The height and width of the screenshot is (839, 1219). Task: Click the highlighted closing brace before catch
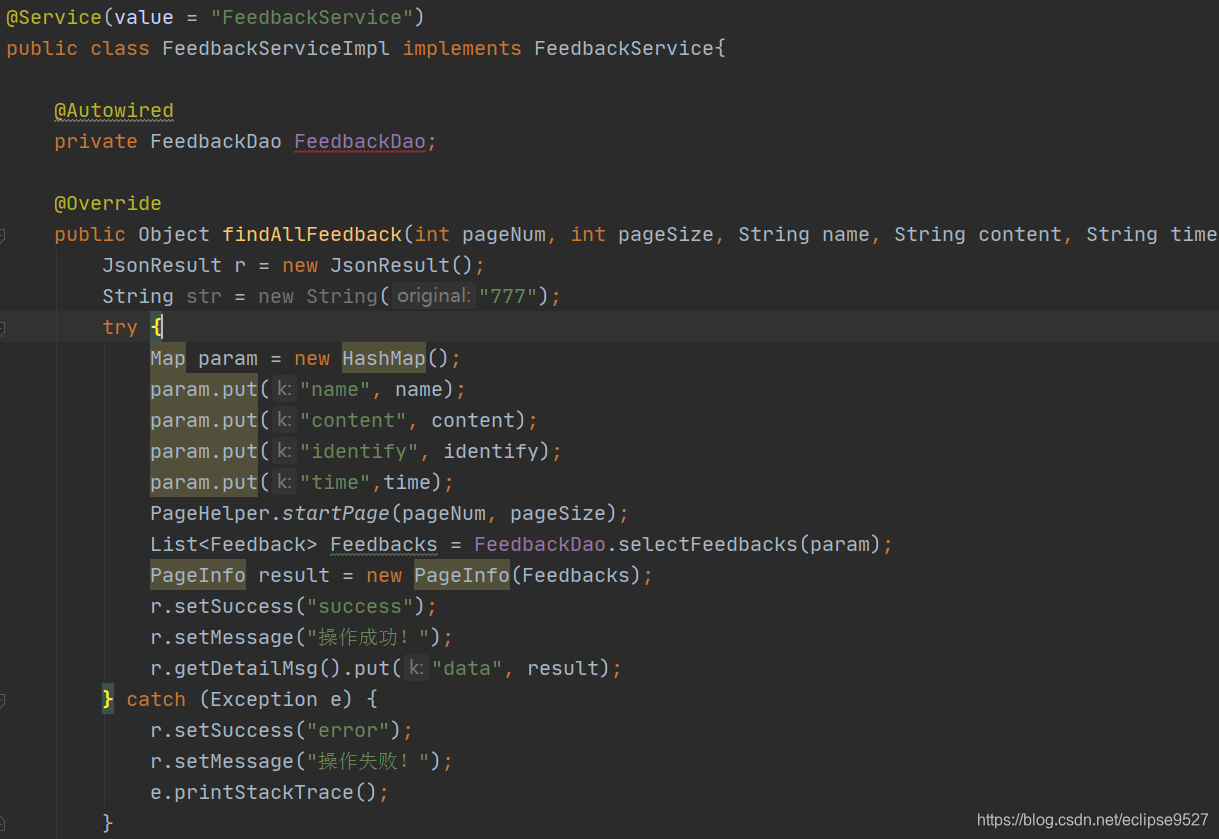pos(108,699)
